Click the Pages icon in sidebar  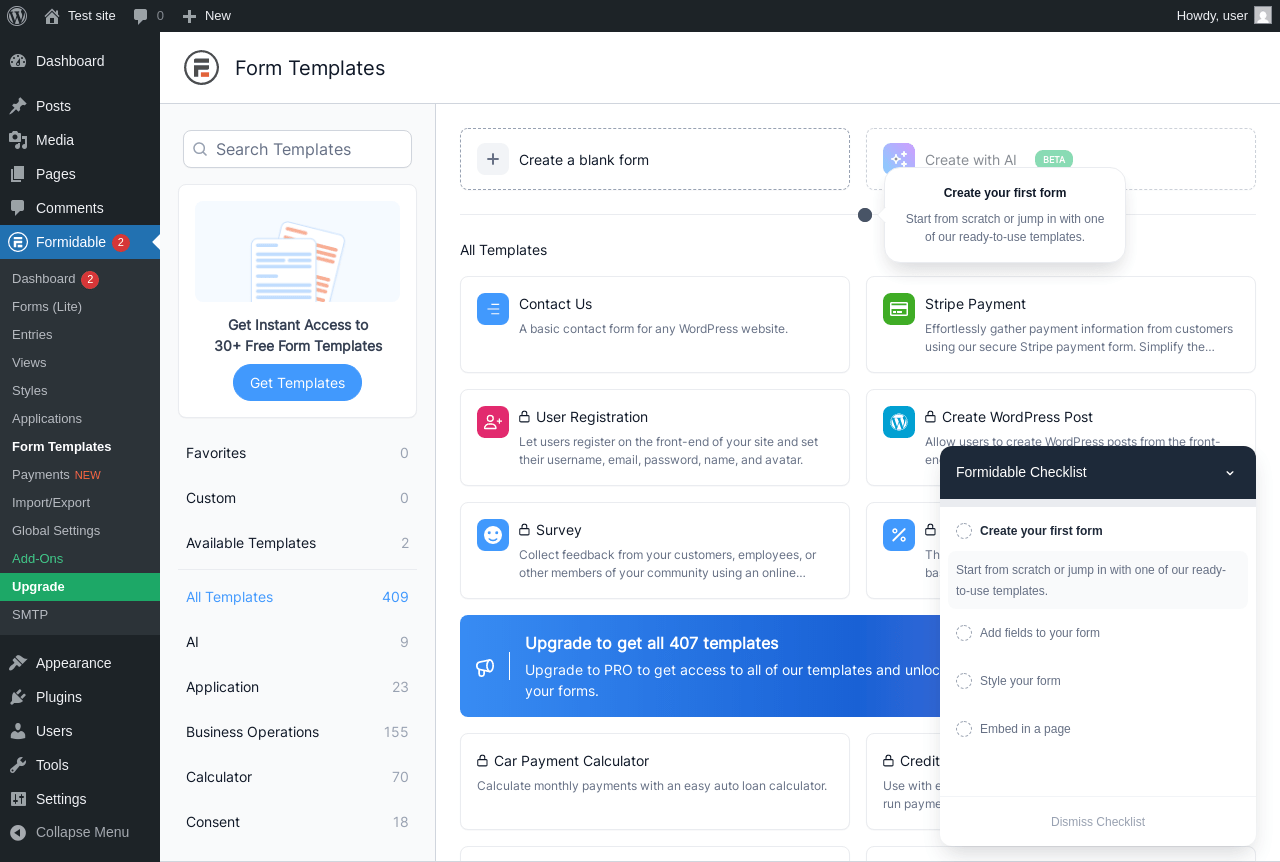click(x=18, y=174)
